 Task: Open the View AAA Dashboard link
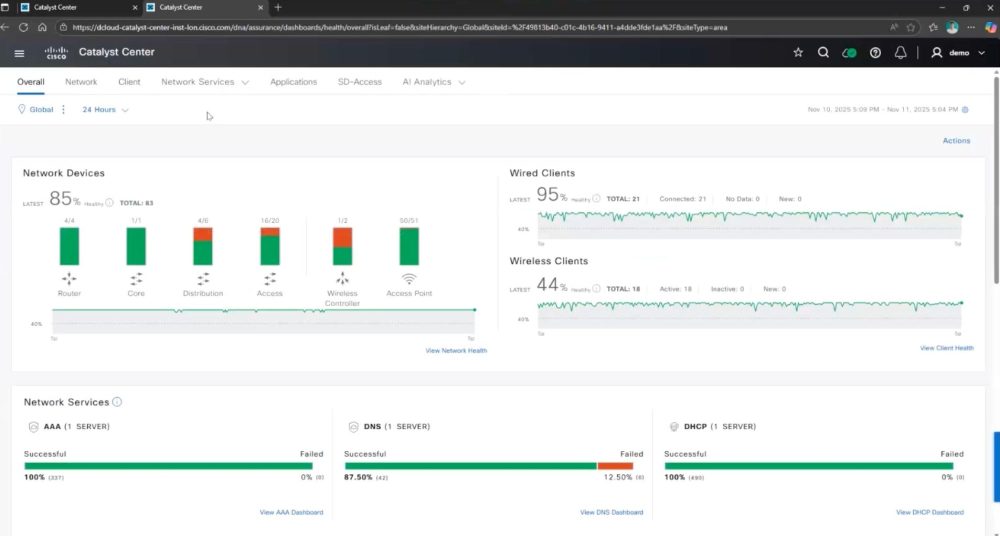click(x=291, y=512)
